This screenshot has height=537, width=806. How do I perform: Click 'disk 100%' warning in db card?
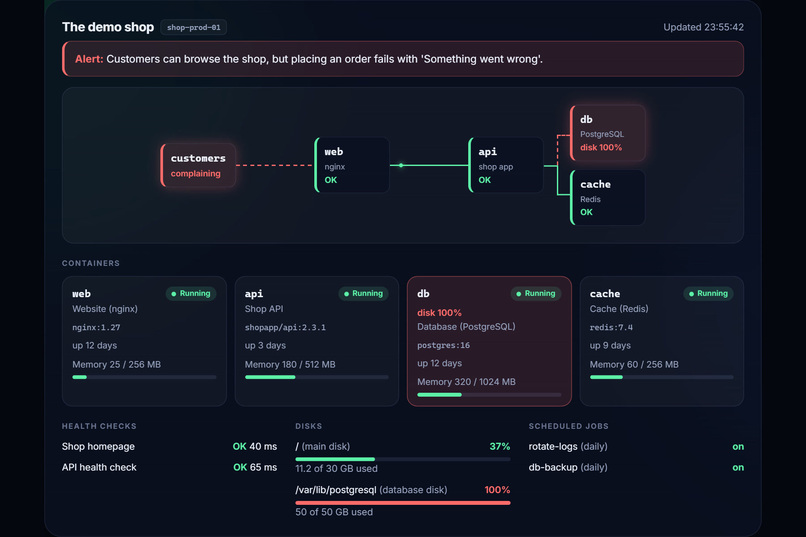coord(439,313)
